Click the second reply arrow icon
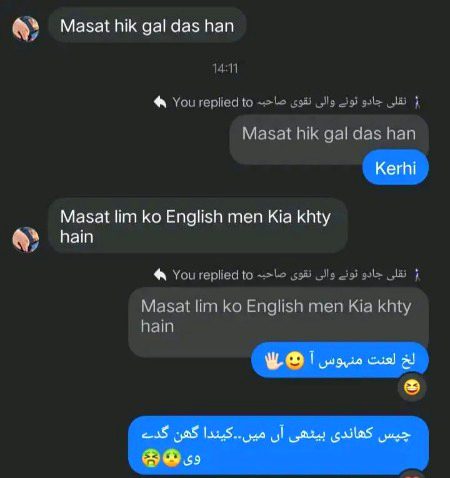 [160, 275]
